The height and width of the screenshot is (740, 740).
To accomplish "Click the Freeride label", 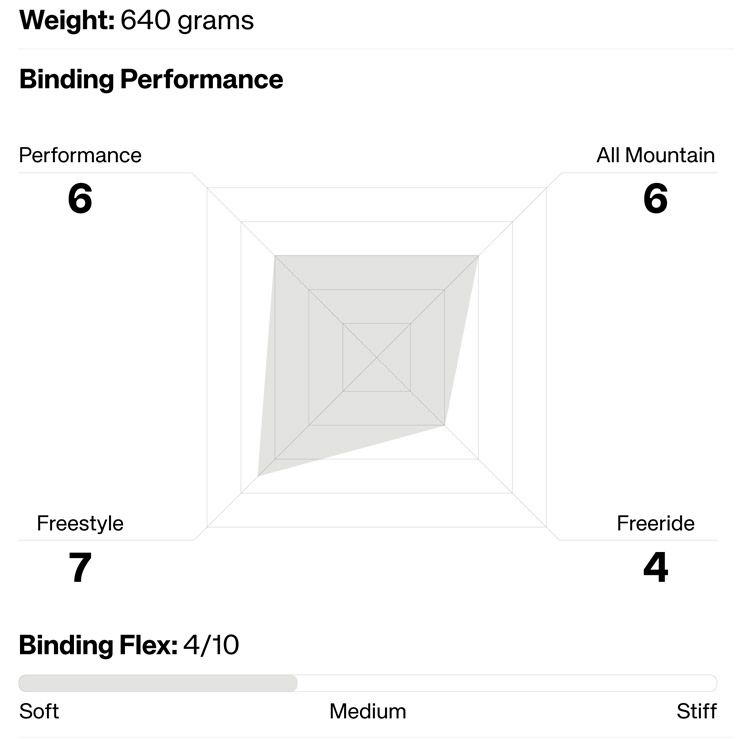I will pos(655,523).
